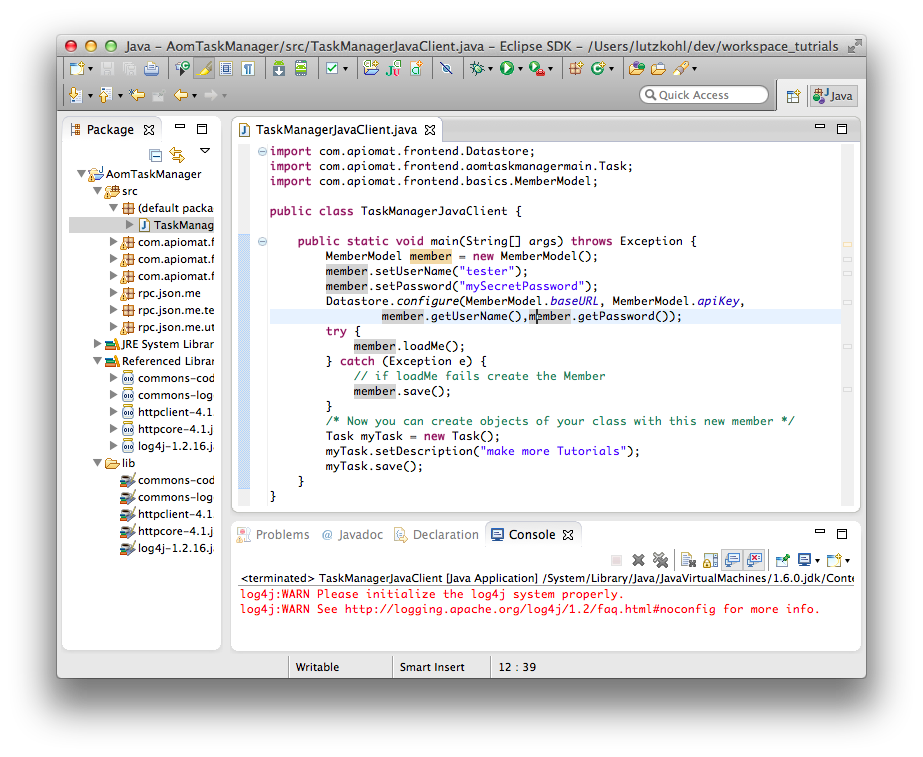
Task: Pin the Console view
Action: [x=782, y=560]
